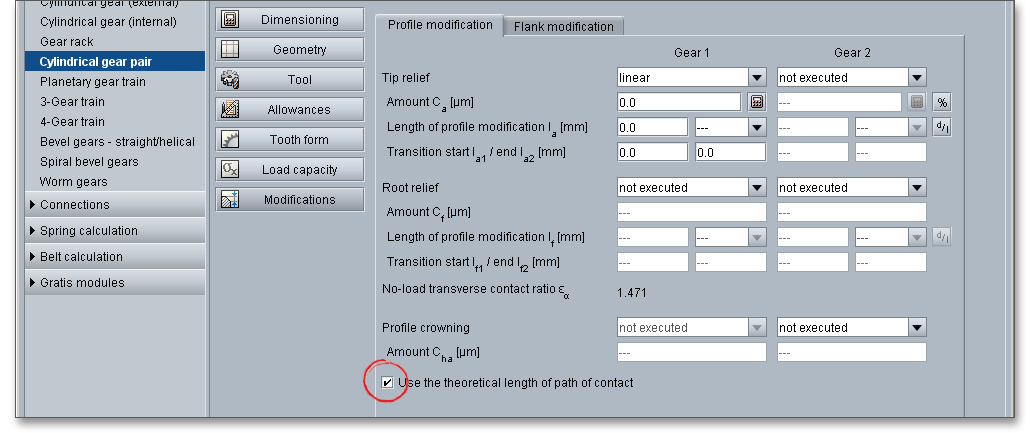1030x433 pixels.
Task: Click the Dimensioning button icon
Action: click(x=229, y=19)
